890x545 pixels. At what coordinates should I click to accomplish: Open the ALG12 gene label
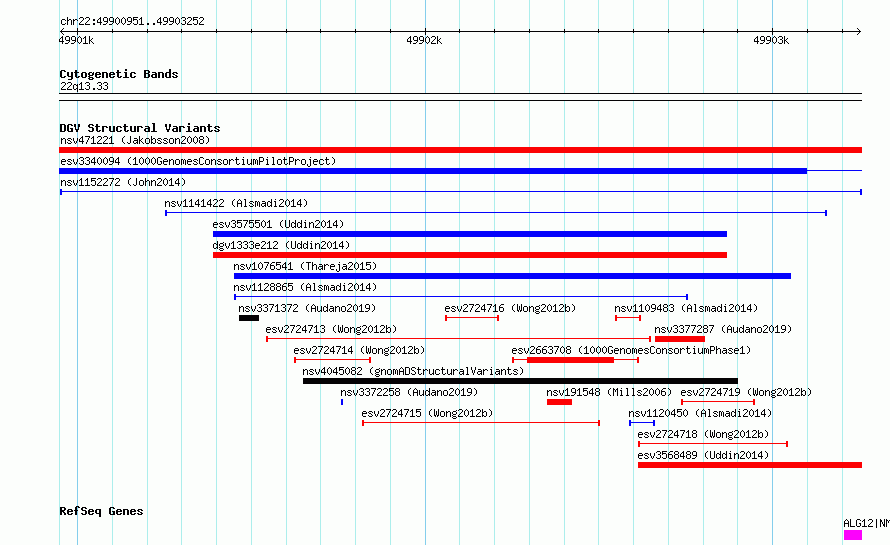[866, 523]
